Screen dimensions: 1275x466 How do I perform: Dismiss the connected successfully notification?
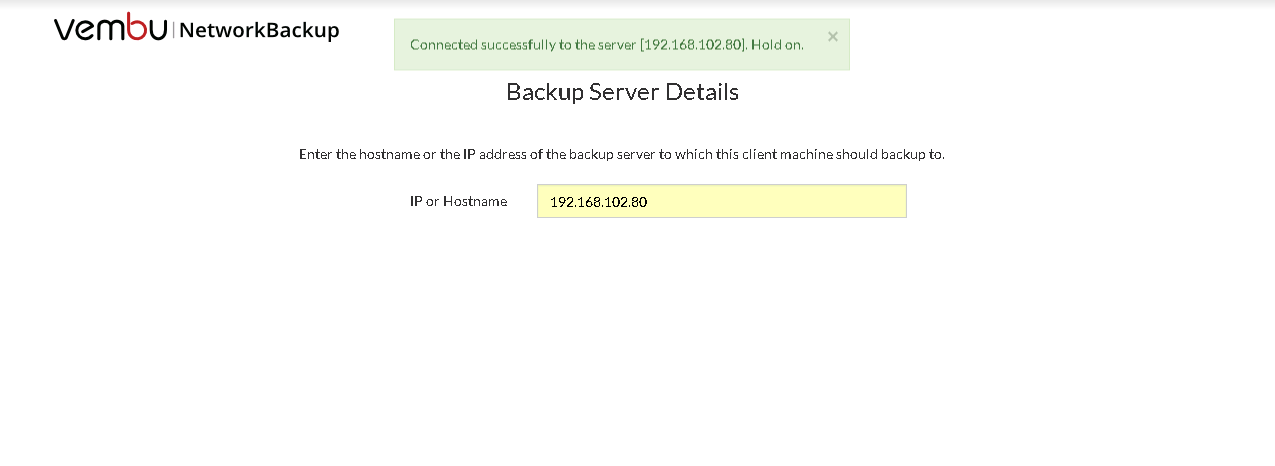pyautogui.click(x=833, y=36)
